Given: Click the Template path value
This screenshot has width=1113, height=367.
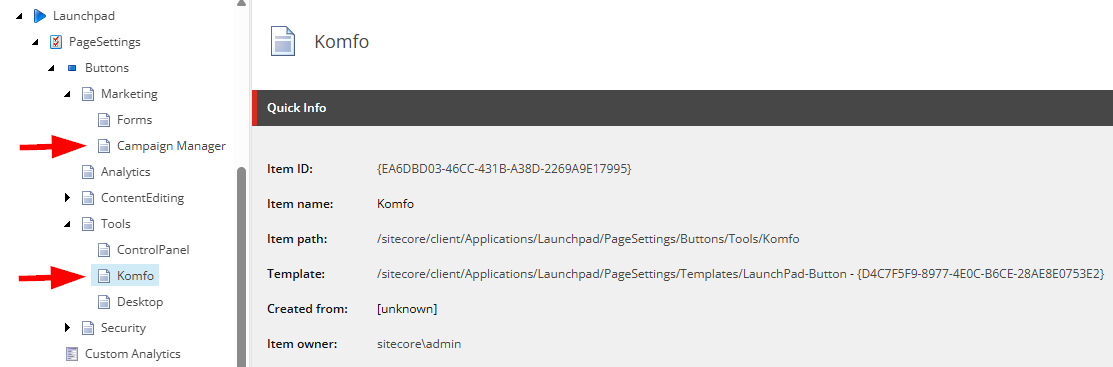Looking at the screenshot, I should (740, 274).
